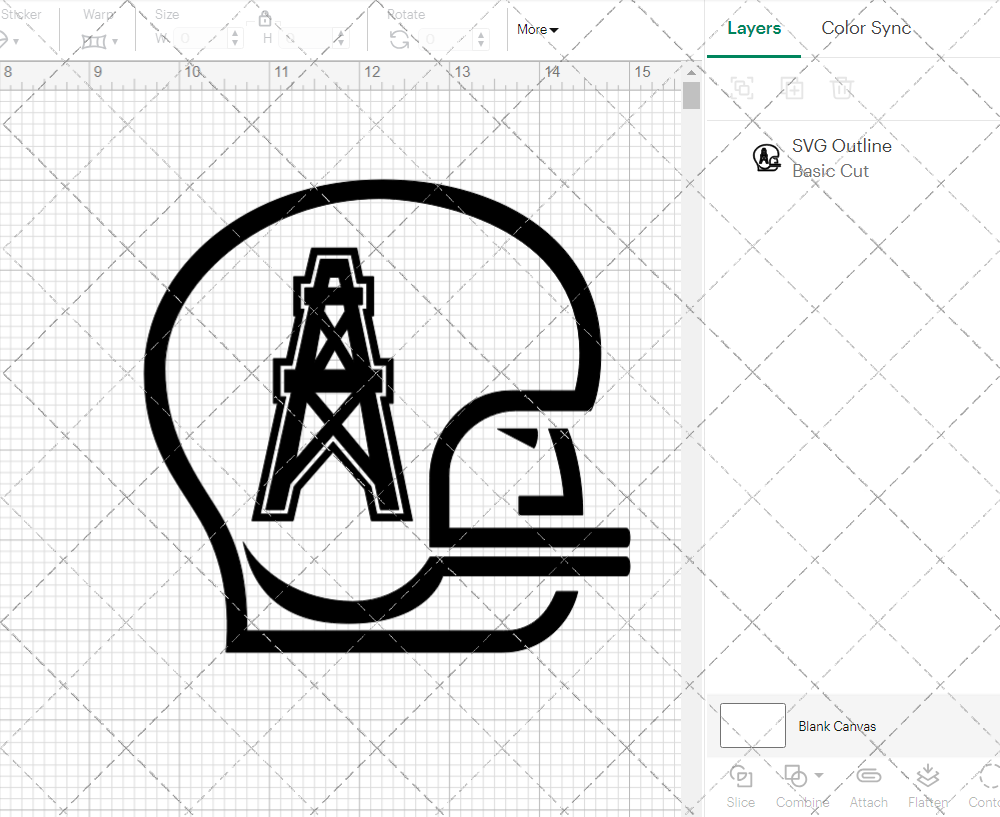Screen dimensions: 1000x817
Task: Open the Warp tool
Action: tap(94, 41)
